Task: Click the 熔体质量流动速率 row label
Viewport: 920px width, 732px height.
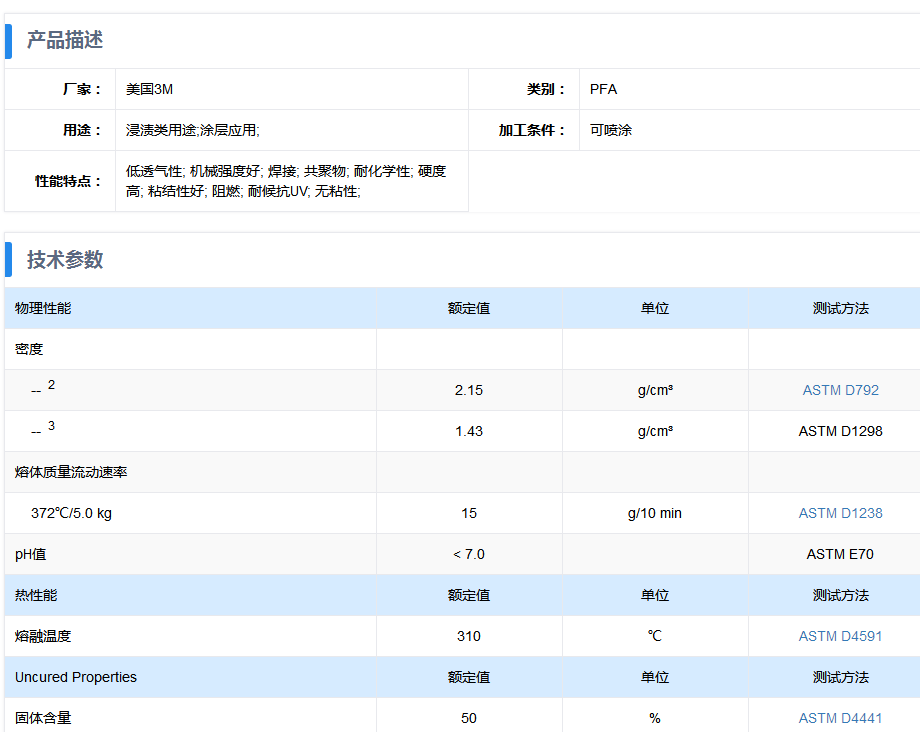Action: coord(71,472)
